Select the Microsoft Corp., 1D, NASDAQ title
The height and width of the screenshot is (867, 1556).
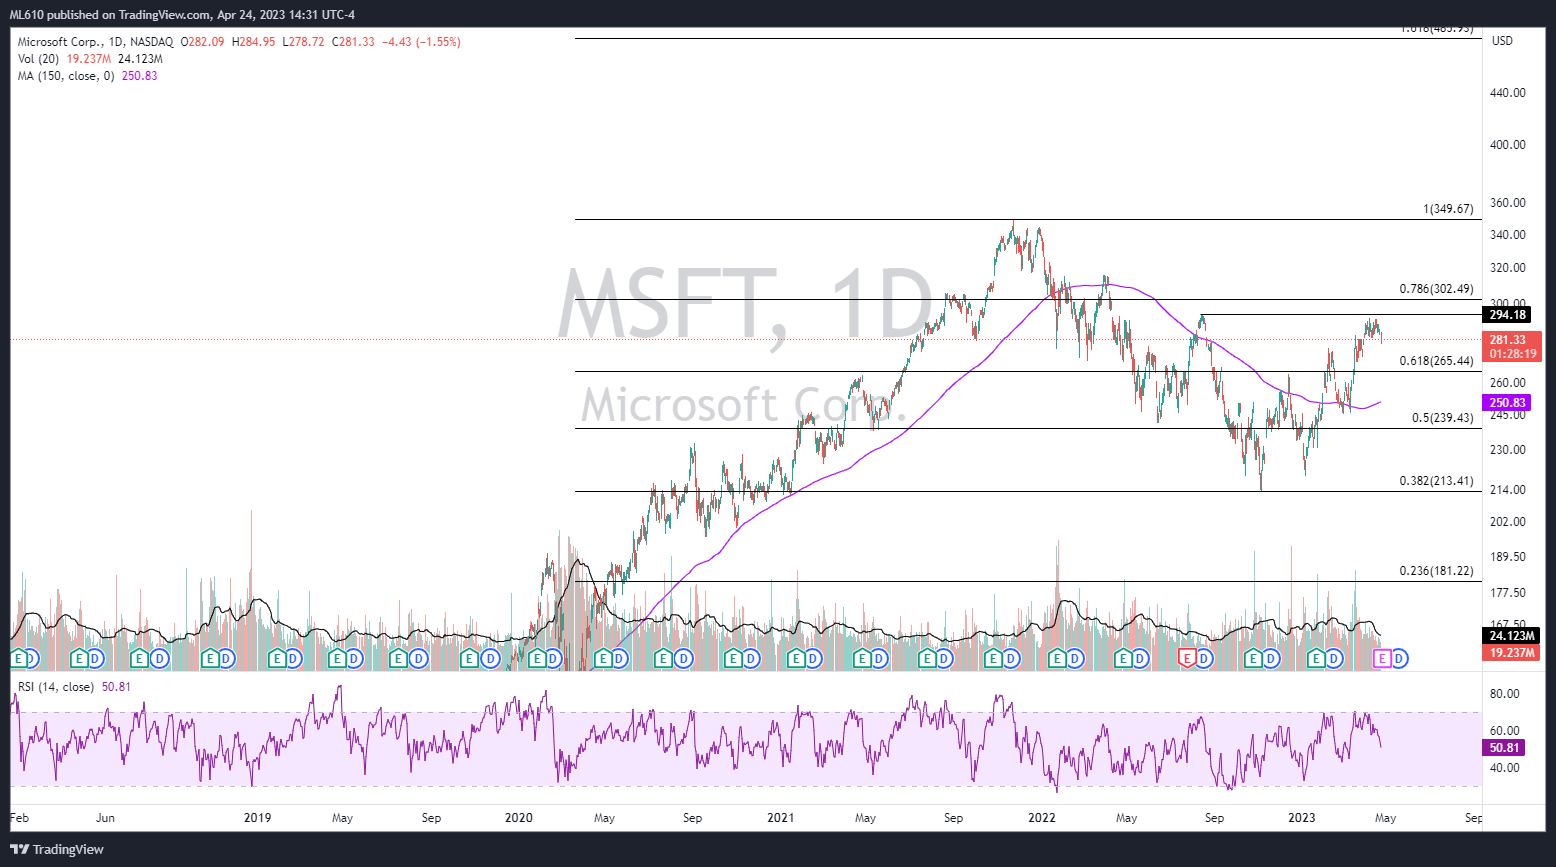point(96,42)
